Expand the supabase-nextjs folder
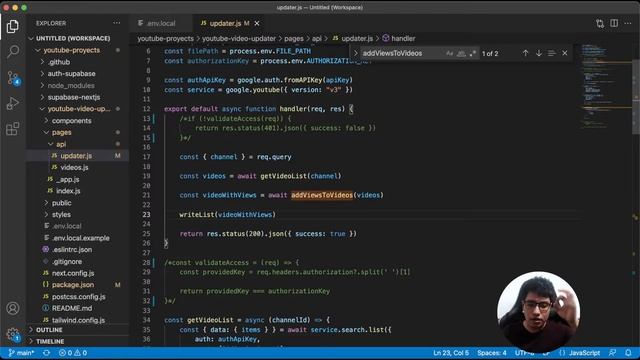 [74, 97]
